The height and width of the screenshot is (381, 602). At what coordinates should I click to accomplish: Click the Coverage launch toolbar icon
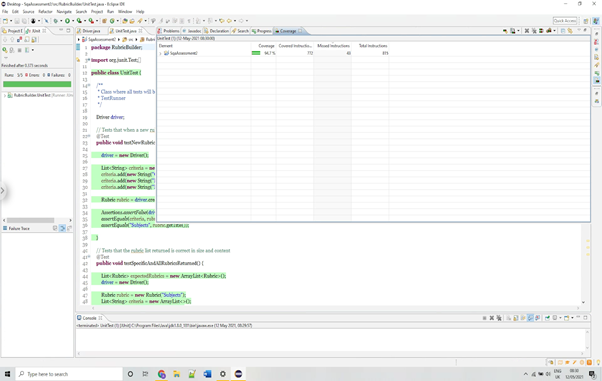[79, 21]
